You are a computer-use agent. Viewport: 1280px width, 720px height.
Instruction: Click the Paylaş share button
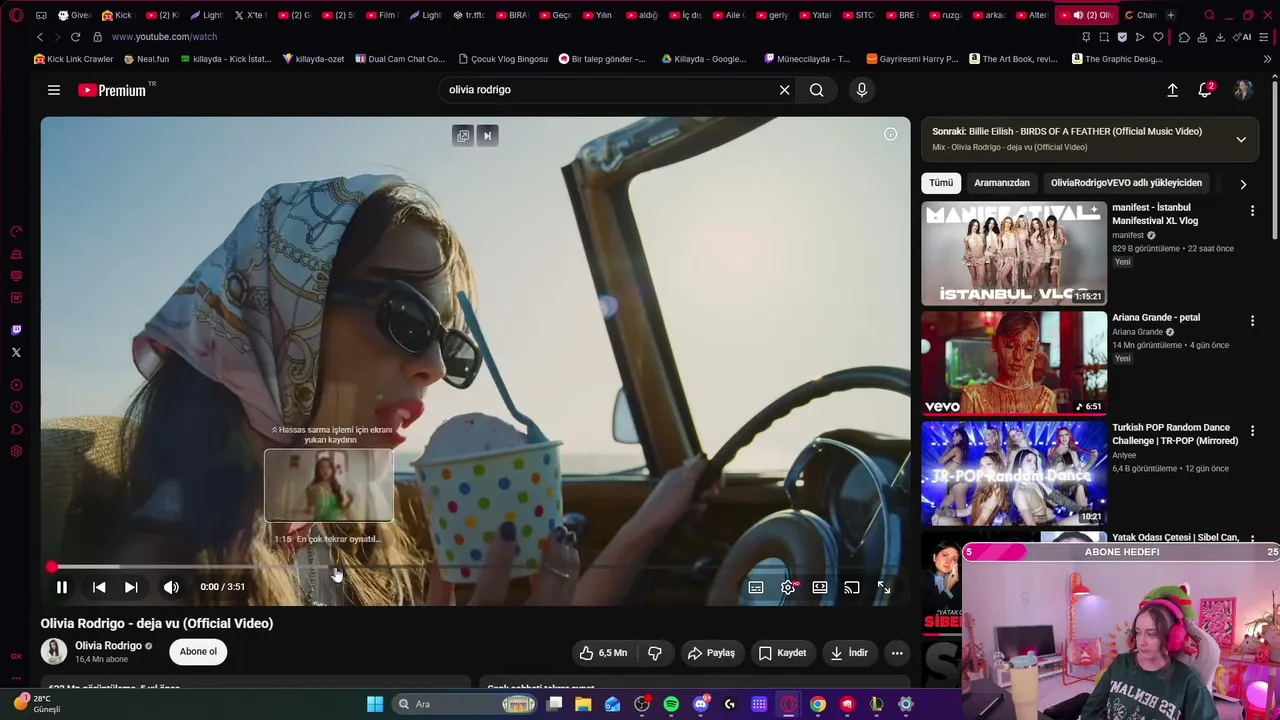711,653
